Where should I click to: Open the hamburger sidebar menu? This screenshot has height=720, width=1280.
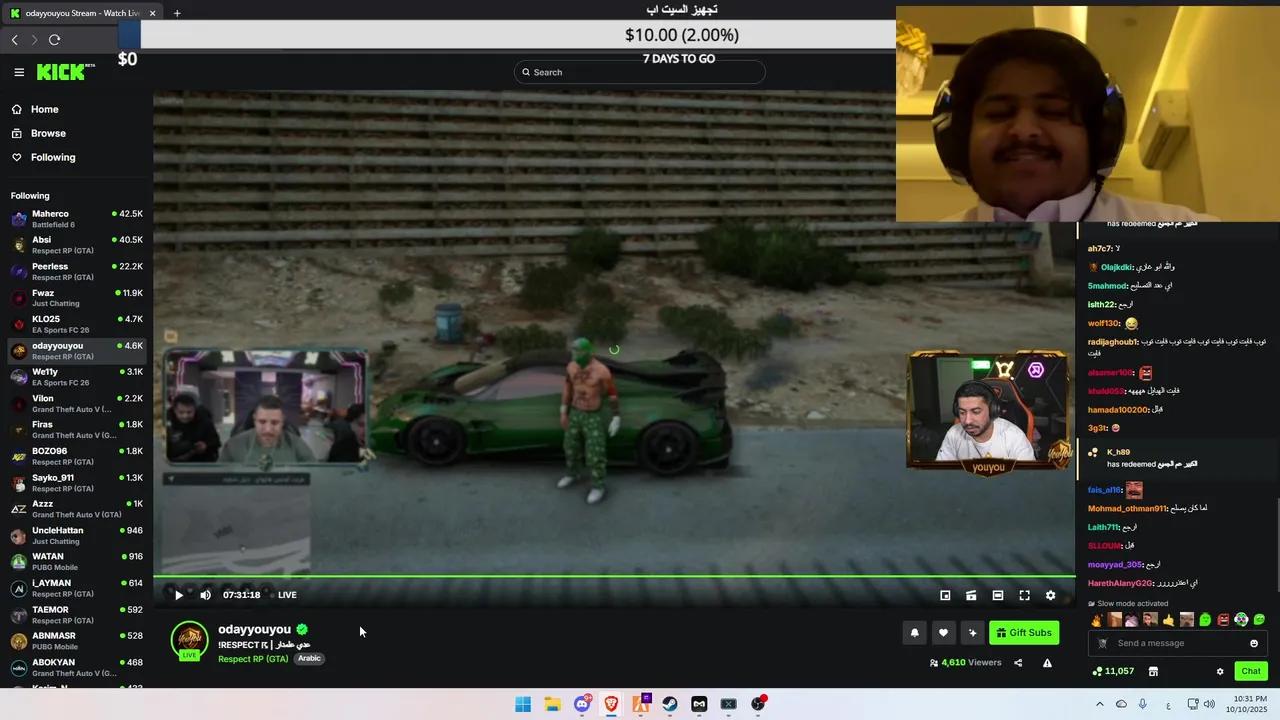[19, 72]
